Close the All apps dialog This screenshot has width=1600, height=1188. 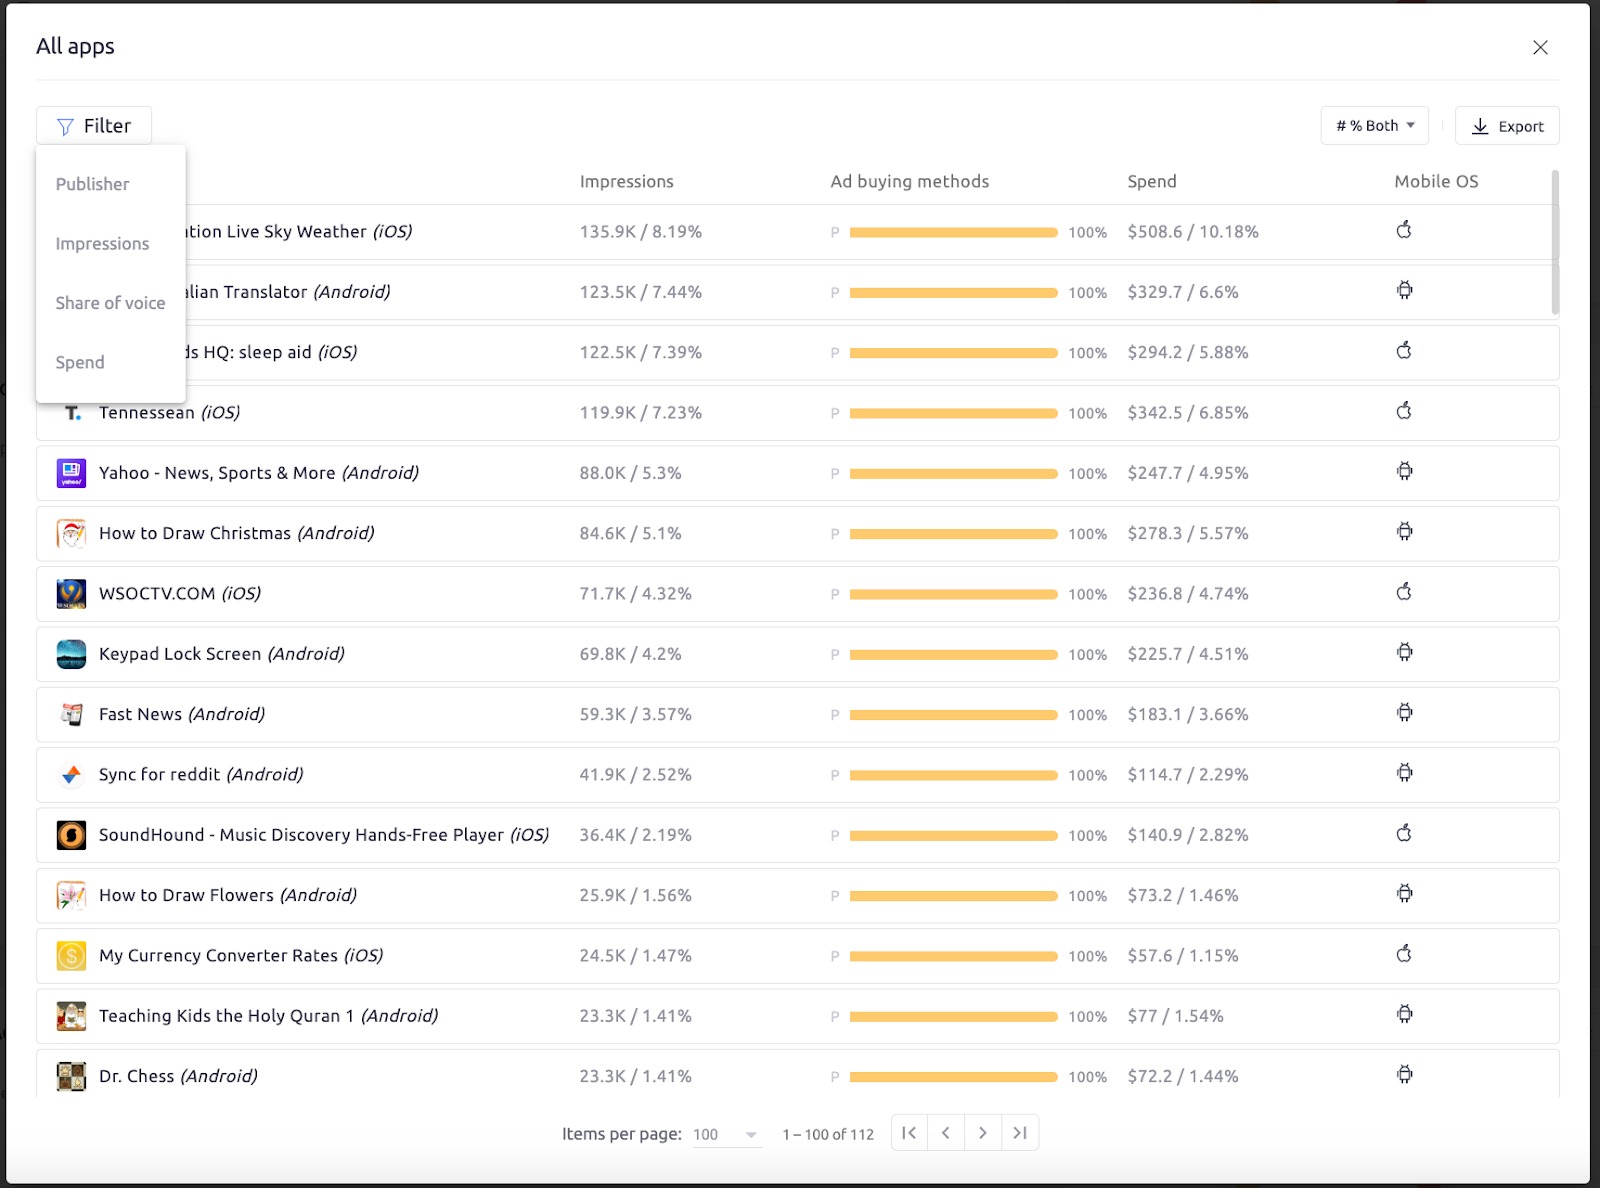coord(1540,47)
